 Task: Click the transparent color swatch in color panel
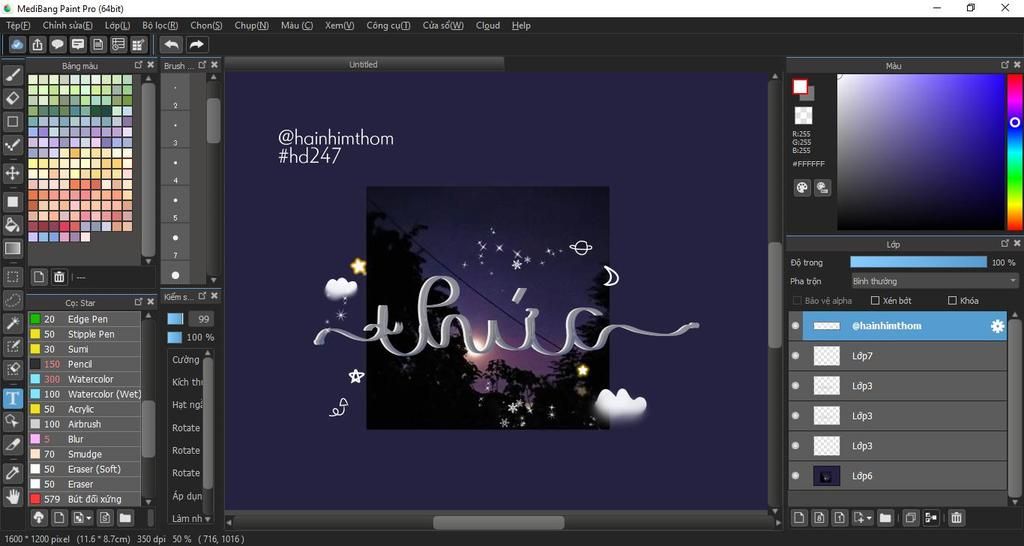[803, 116]
